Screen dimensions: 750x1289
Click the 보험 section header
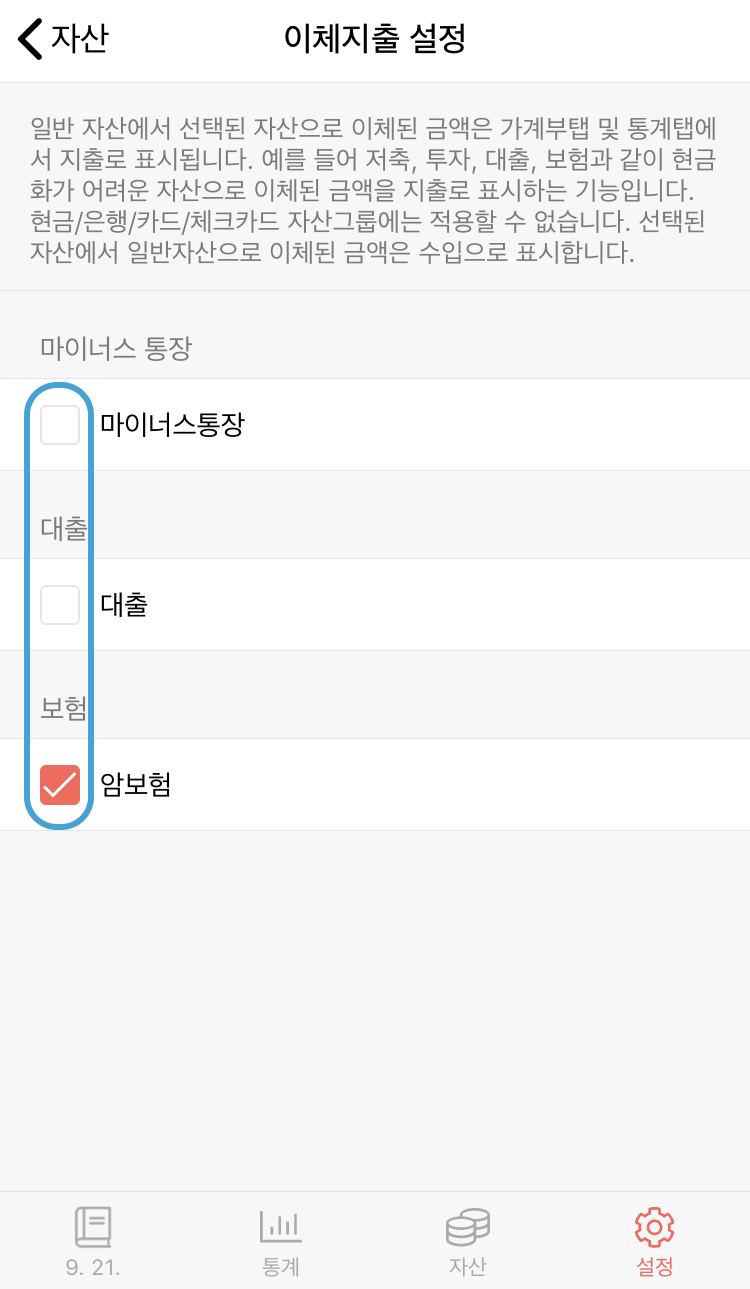pyautogui.click(x=63, y=708)
